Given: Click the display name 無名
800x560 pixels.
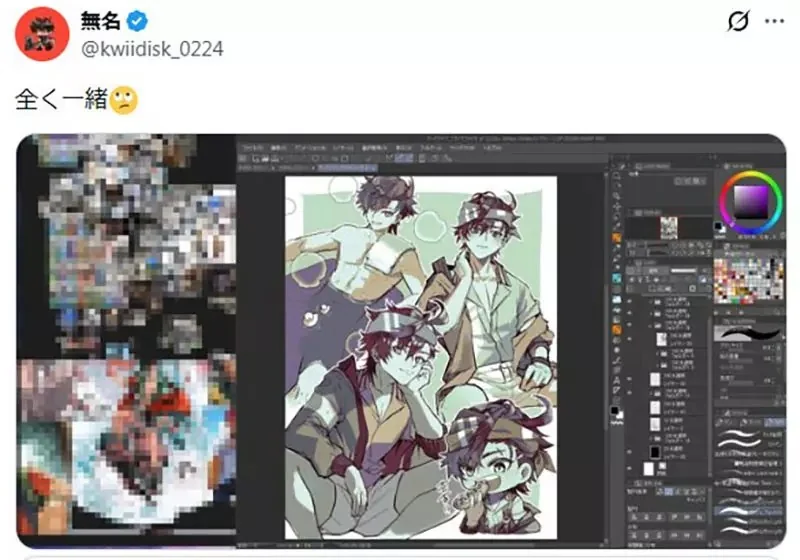Looking at the screenshot, I should click(101, 21).
